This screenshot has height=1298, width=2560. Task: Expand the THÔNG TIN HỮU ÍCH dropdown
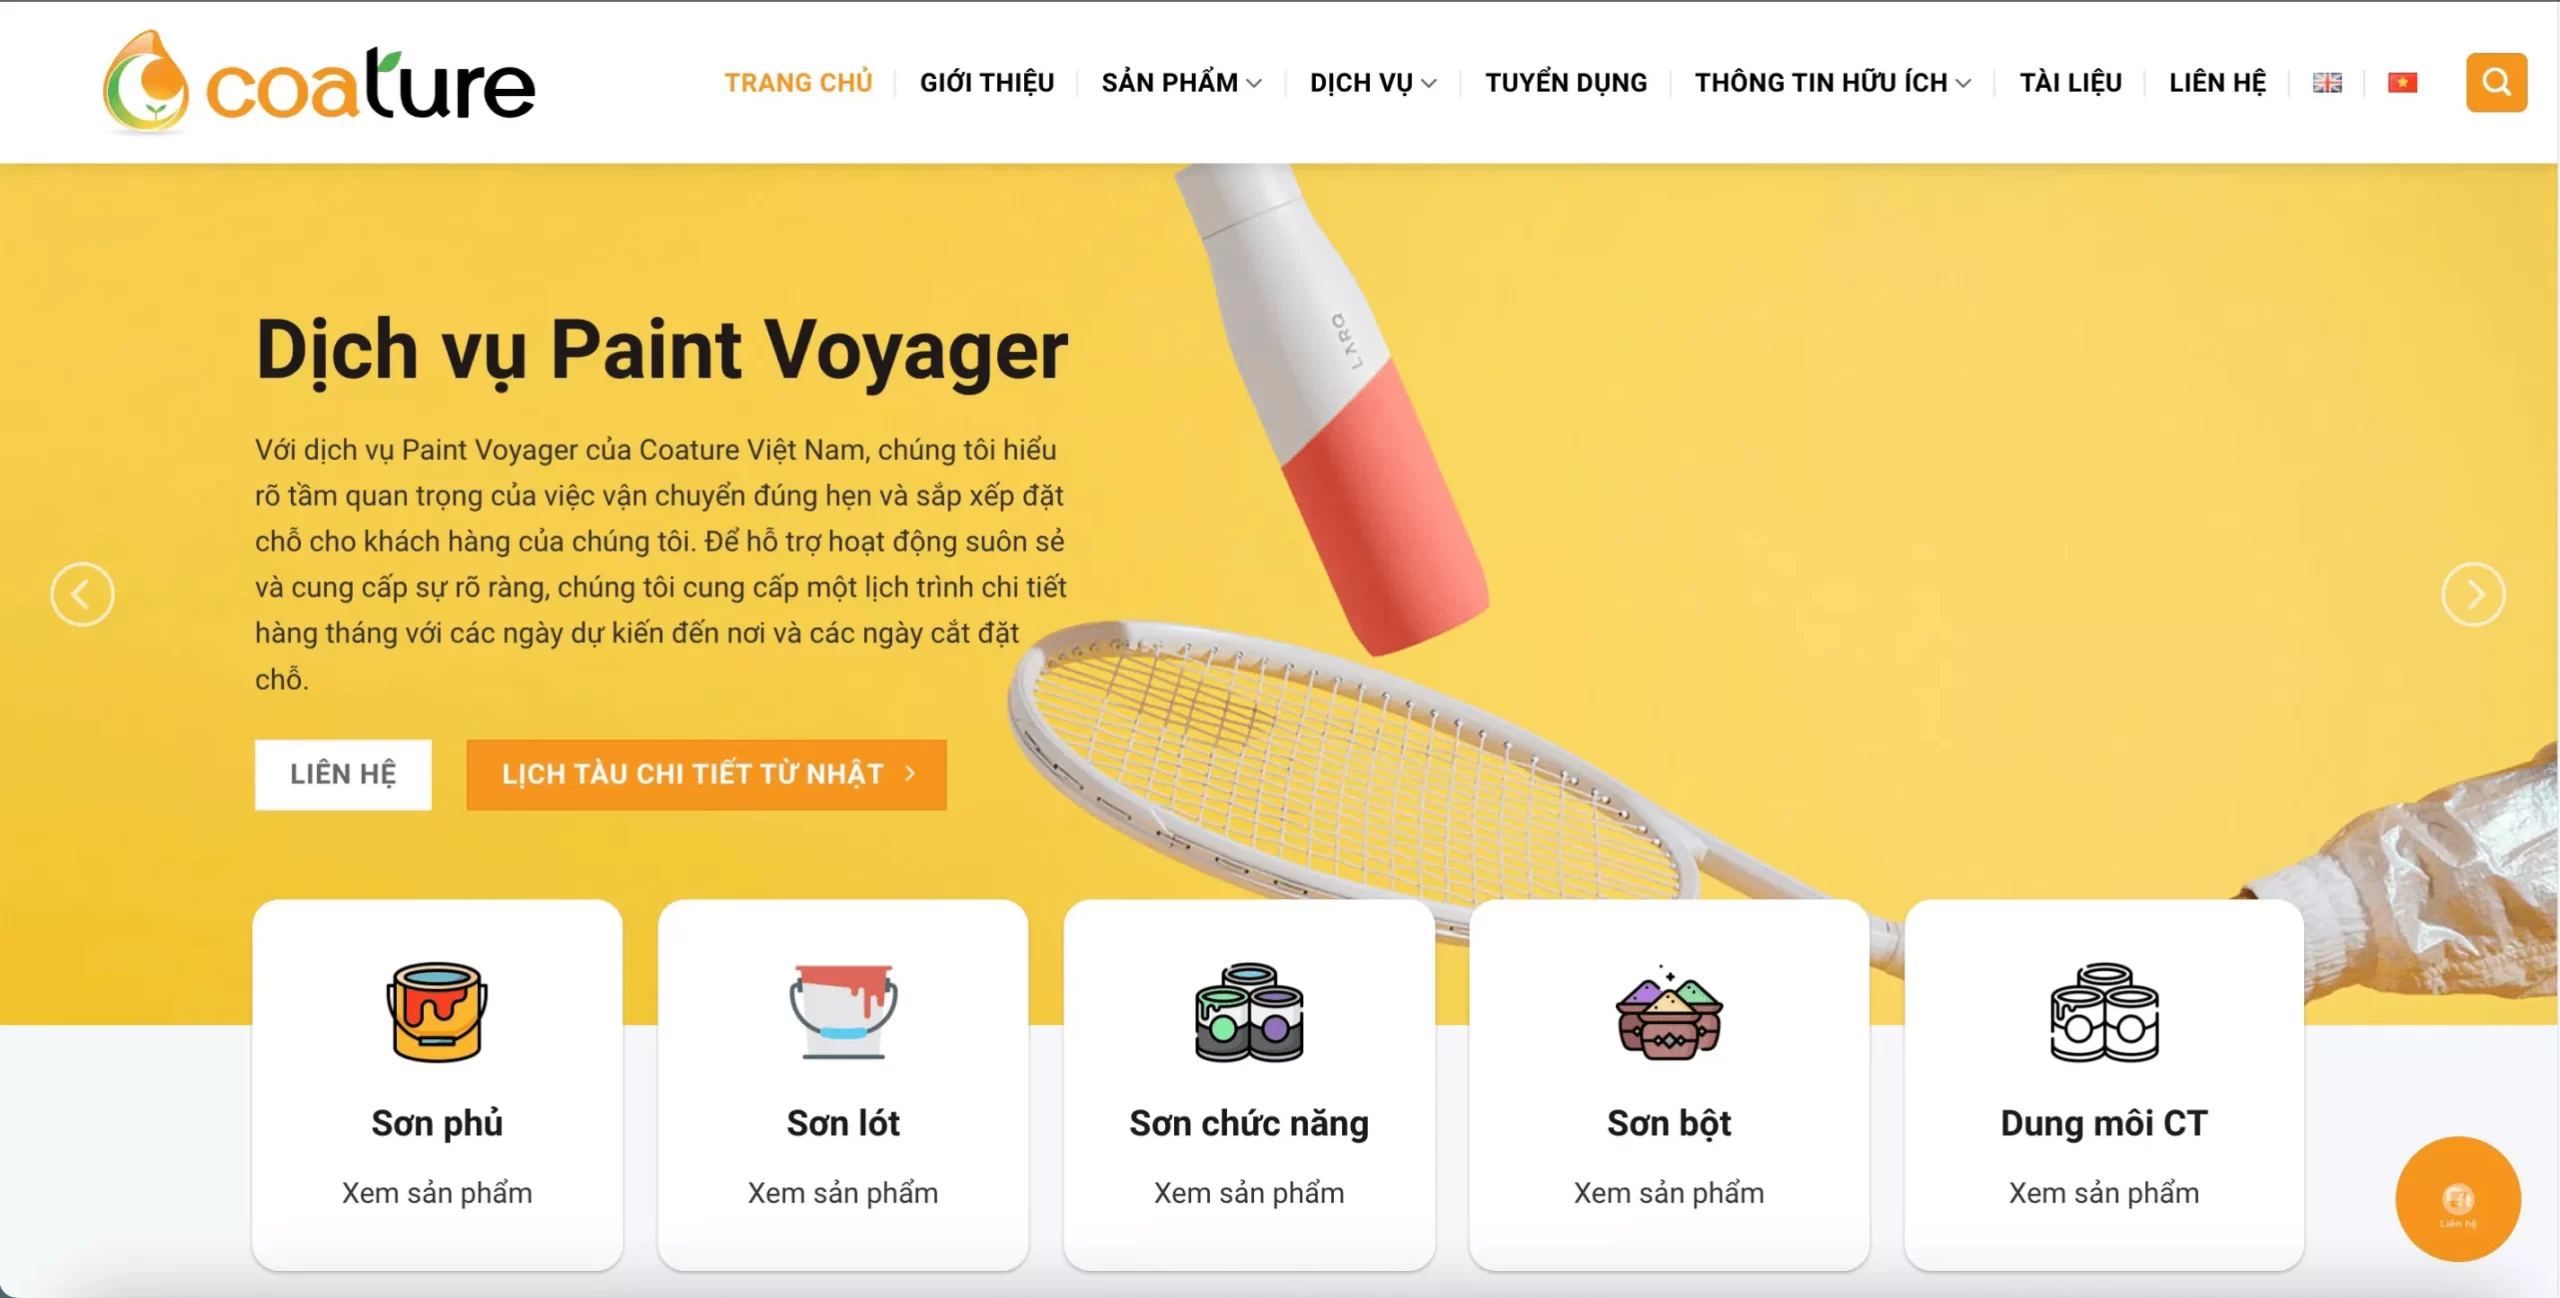click(1833, 83)
